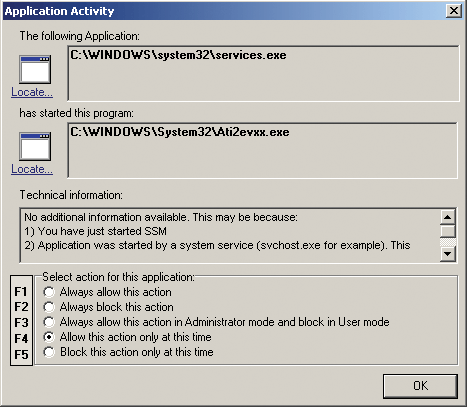This screenshot has width=467, height=407.
Task: Click the technical information scrollbar thumb
Action: [x=448, y=231]
